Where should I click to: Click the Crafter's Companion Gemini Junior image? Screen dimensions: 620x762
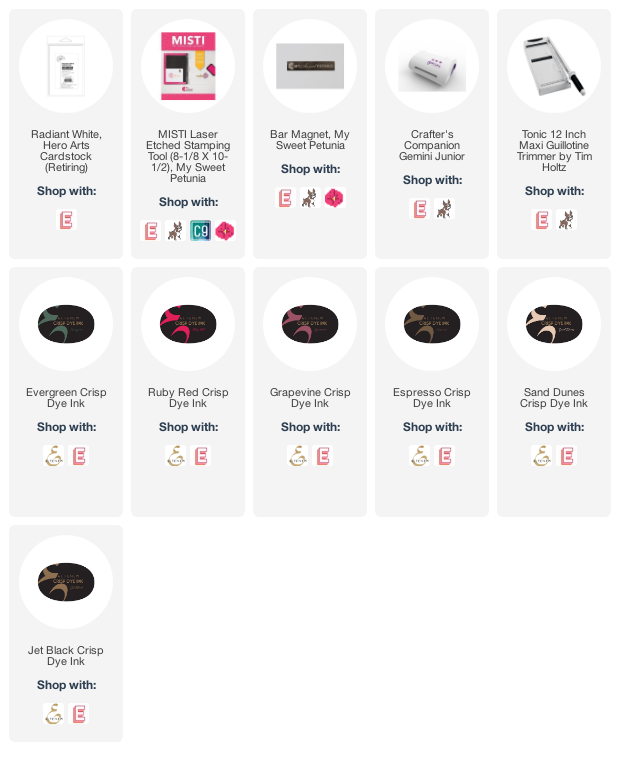pos(432,66)
